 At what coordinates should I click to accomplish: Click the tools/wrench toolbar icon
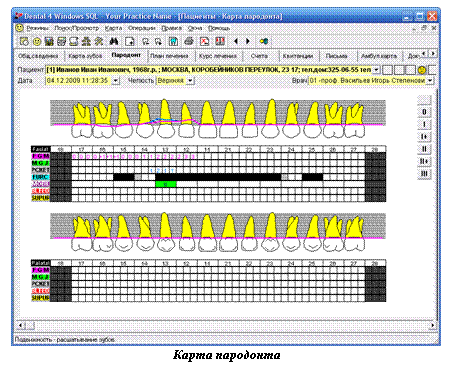click(98, 41)
